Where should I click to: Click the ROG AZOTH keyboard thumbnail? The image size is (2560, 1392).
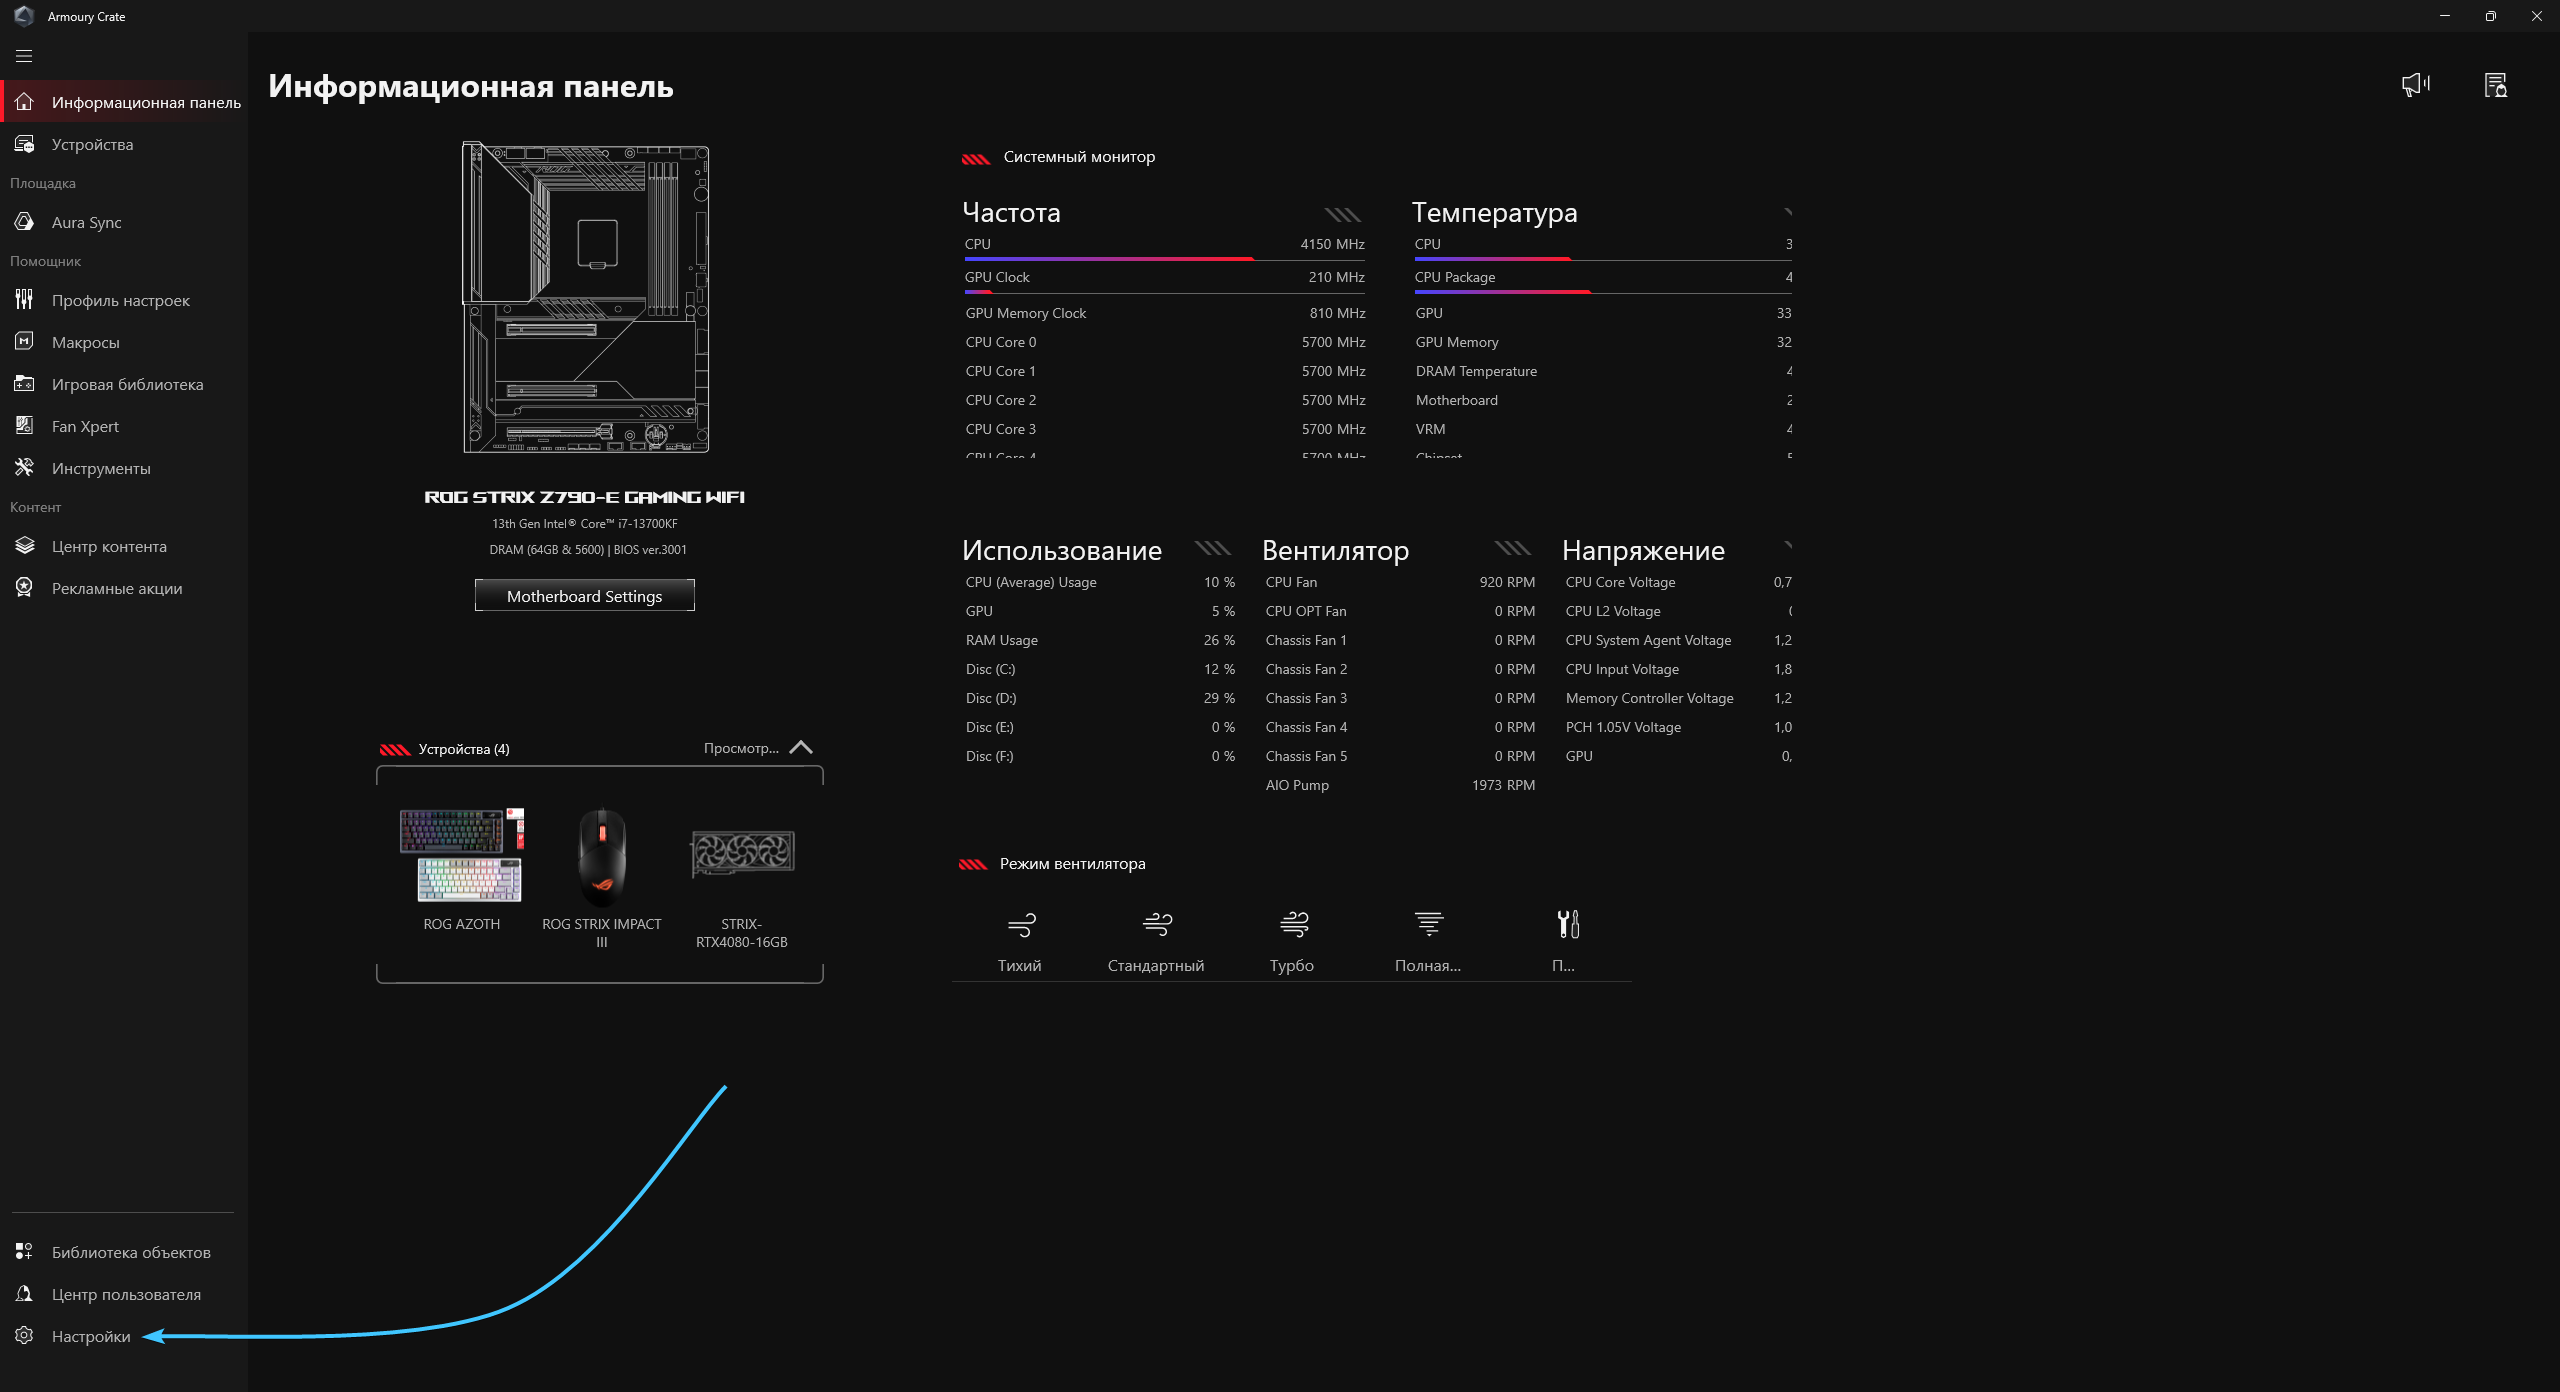pyautogui.click(x=461, y=855)
